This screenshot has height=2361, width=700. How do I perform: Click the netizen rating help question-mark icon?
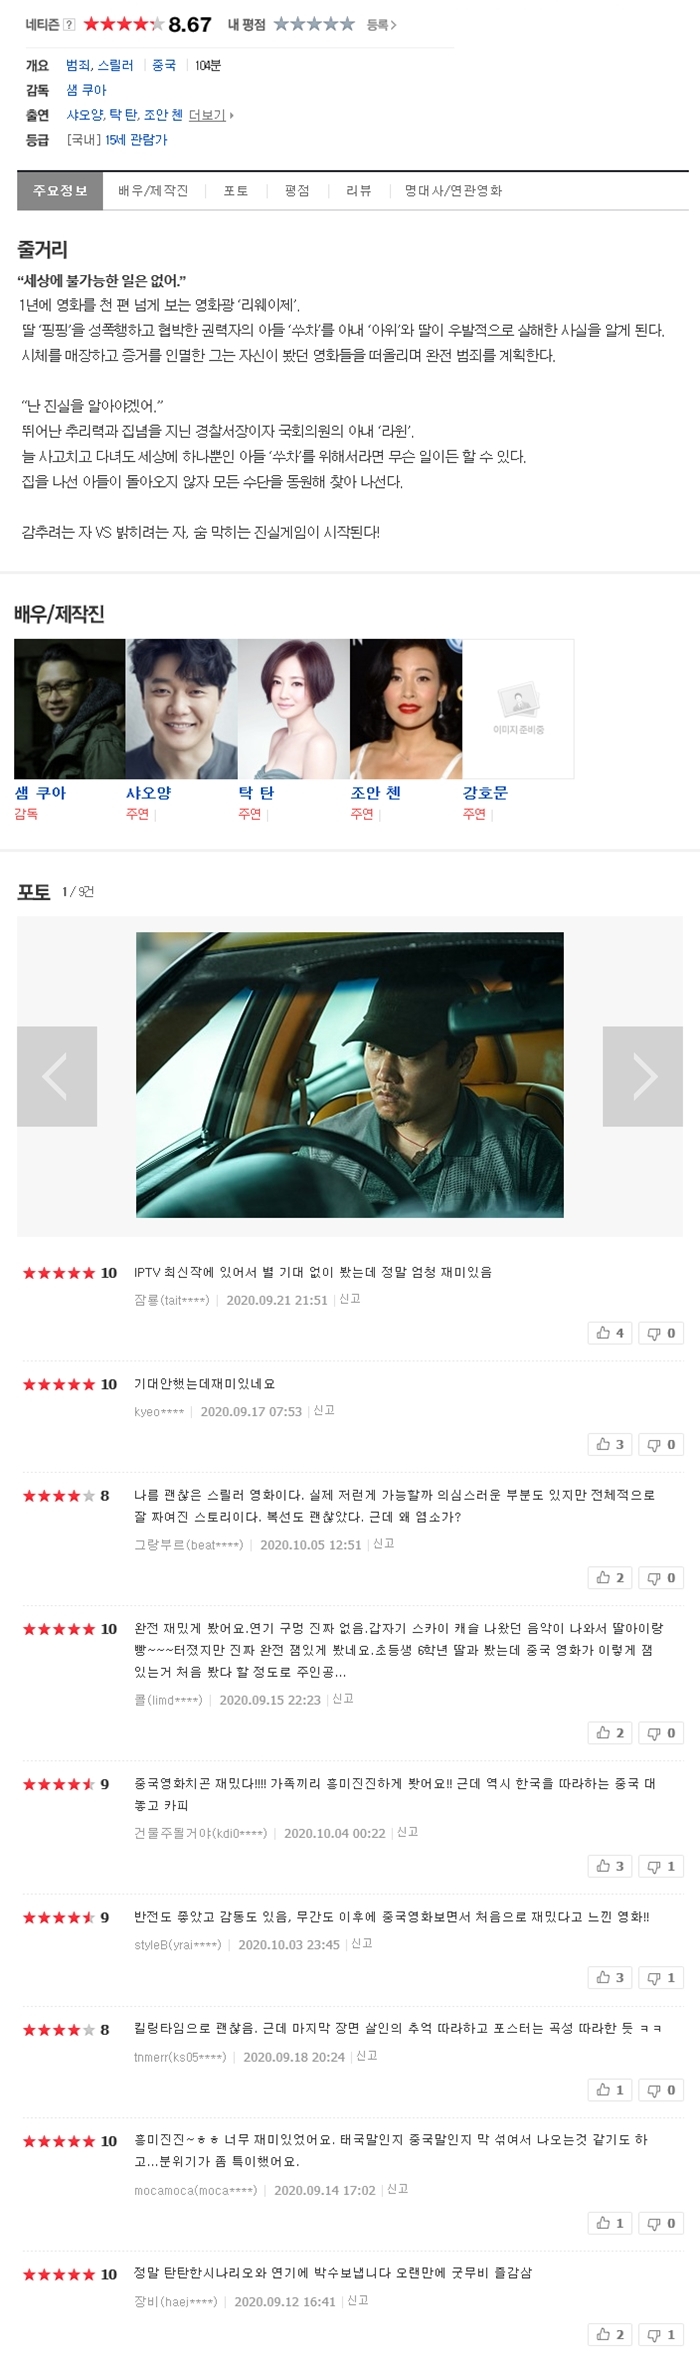70,24
